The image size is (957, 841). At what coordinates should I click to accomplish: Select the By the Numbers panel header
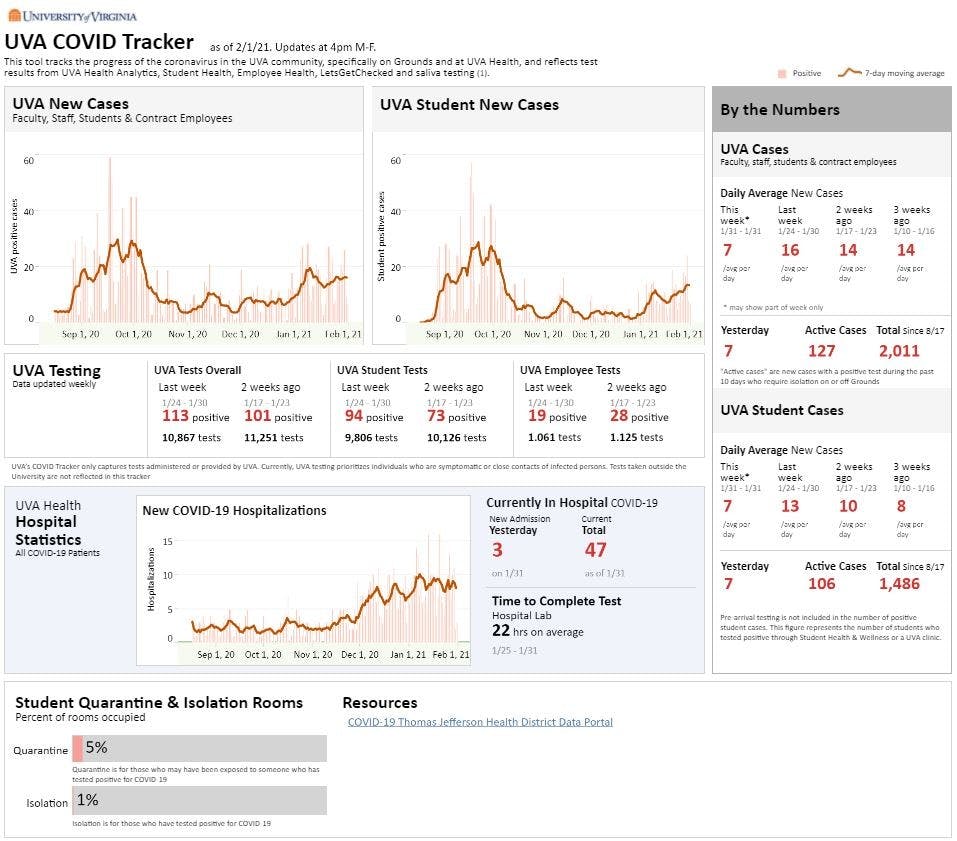pos(780,110)
